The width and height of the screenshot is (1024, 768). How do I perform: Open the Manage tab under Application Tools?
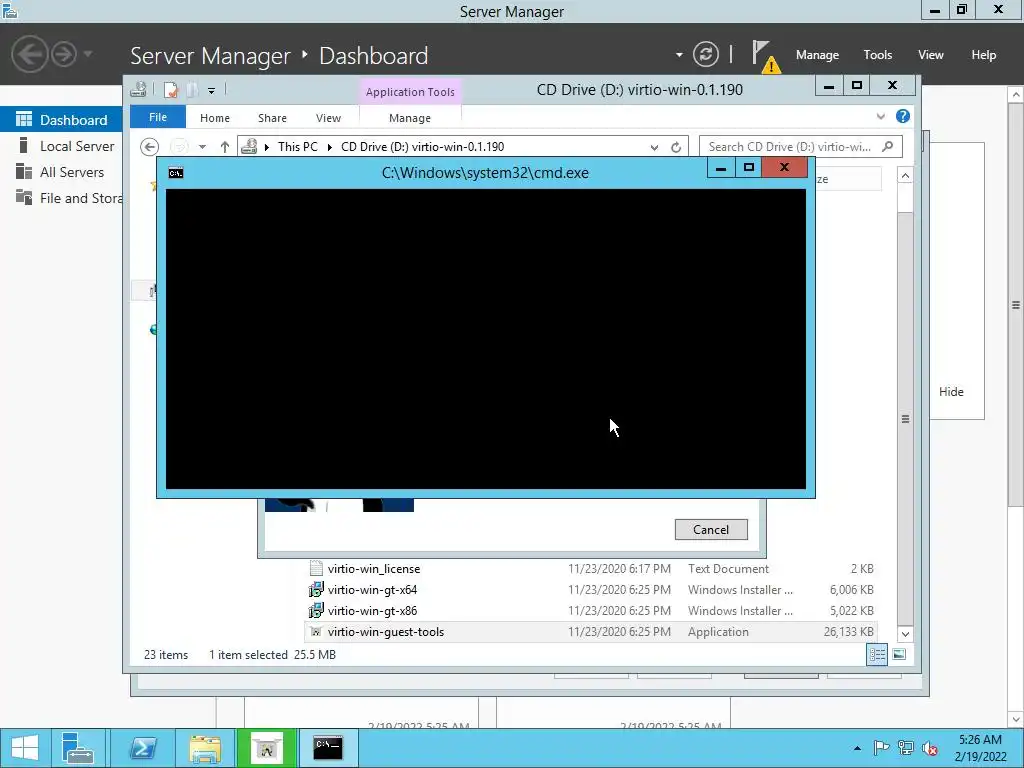pyautogui.click(x=410, y=118)
